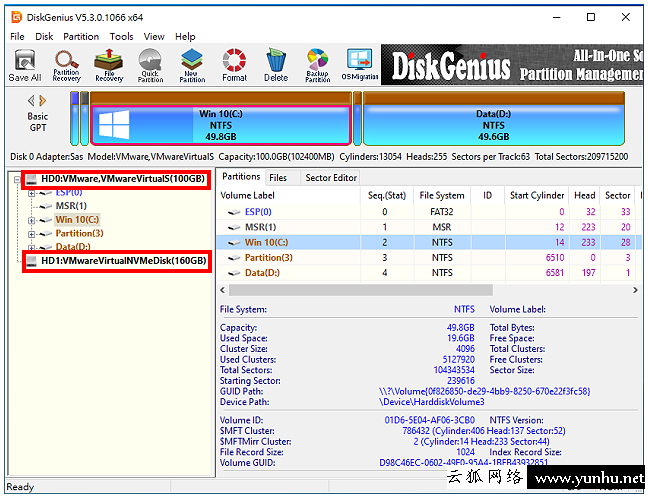
Task: Expand the Win 10(C:) tree node
Action: click(x=31, y=220)
